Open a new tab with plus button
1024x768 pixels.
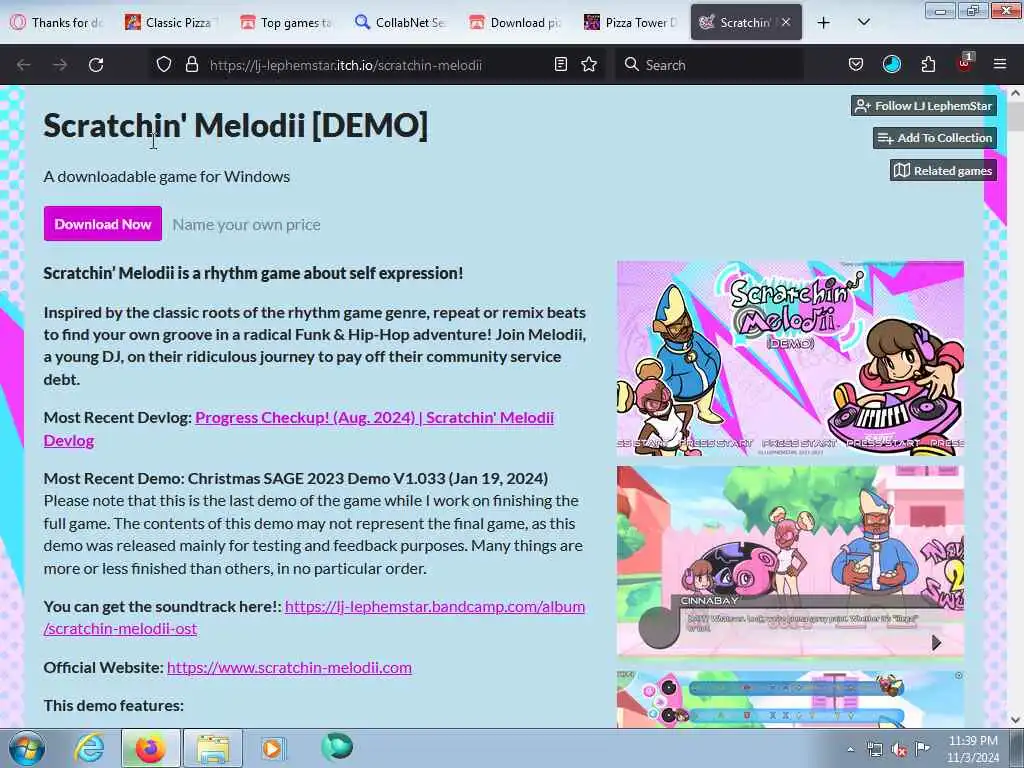coord(824,23)
